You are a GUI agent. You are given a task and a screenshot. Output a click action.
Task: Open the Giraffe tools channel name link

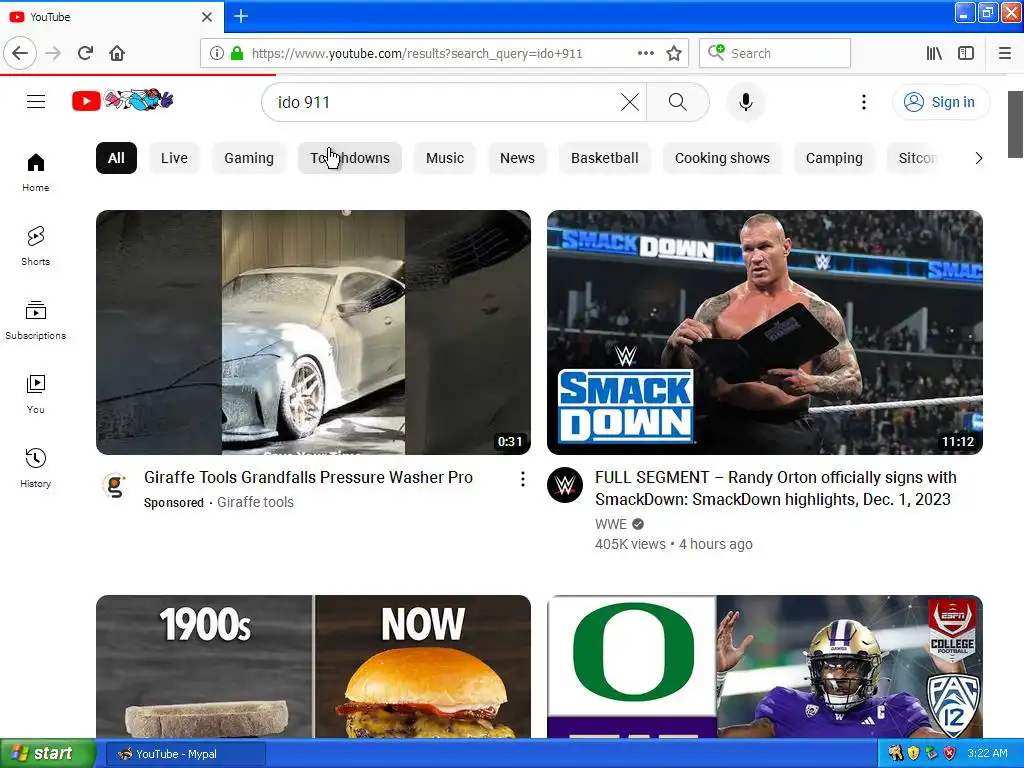click(255, 502)
